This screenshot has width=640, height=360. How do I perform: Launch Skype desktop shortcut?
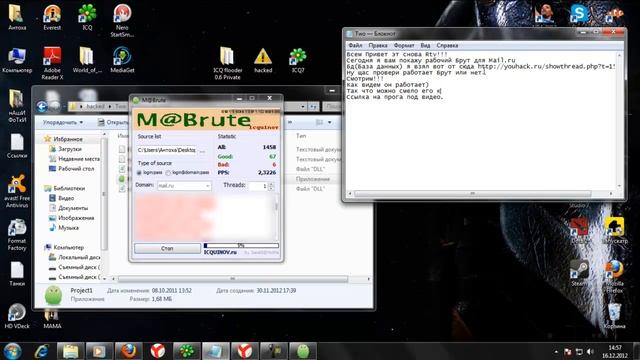[579, 13]
